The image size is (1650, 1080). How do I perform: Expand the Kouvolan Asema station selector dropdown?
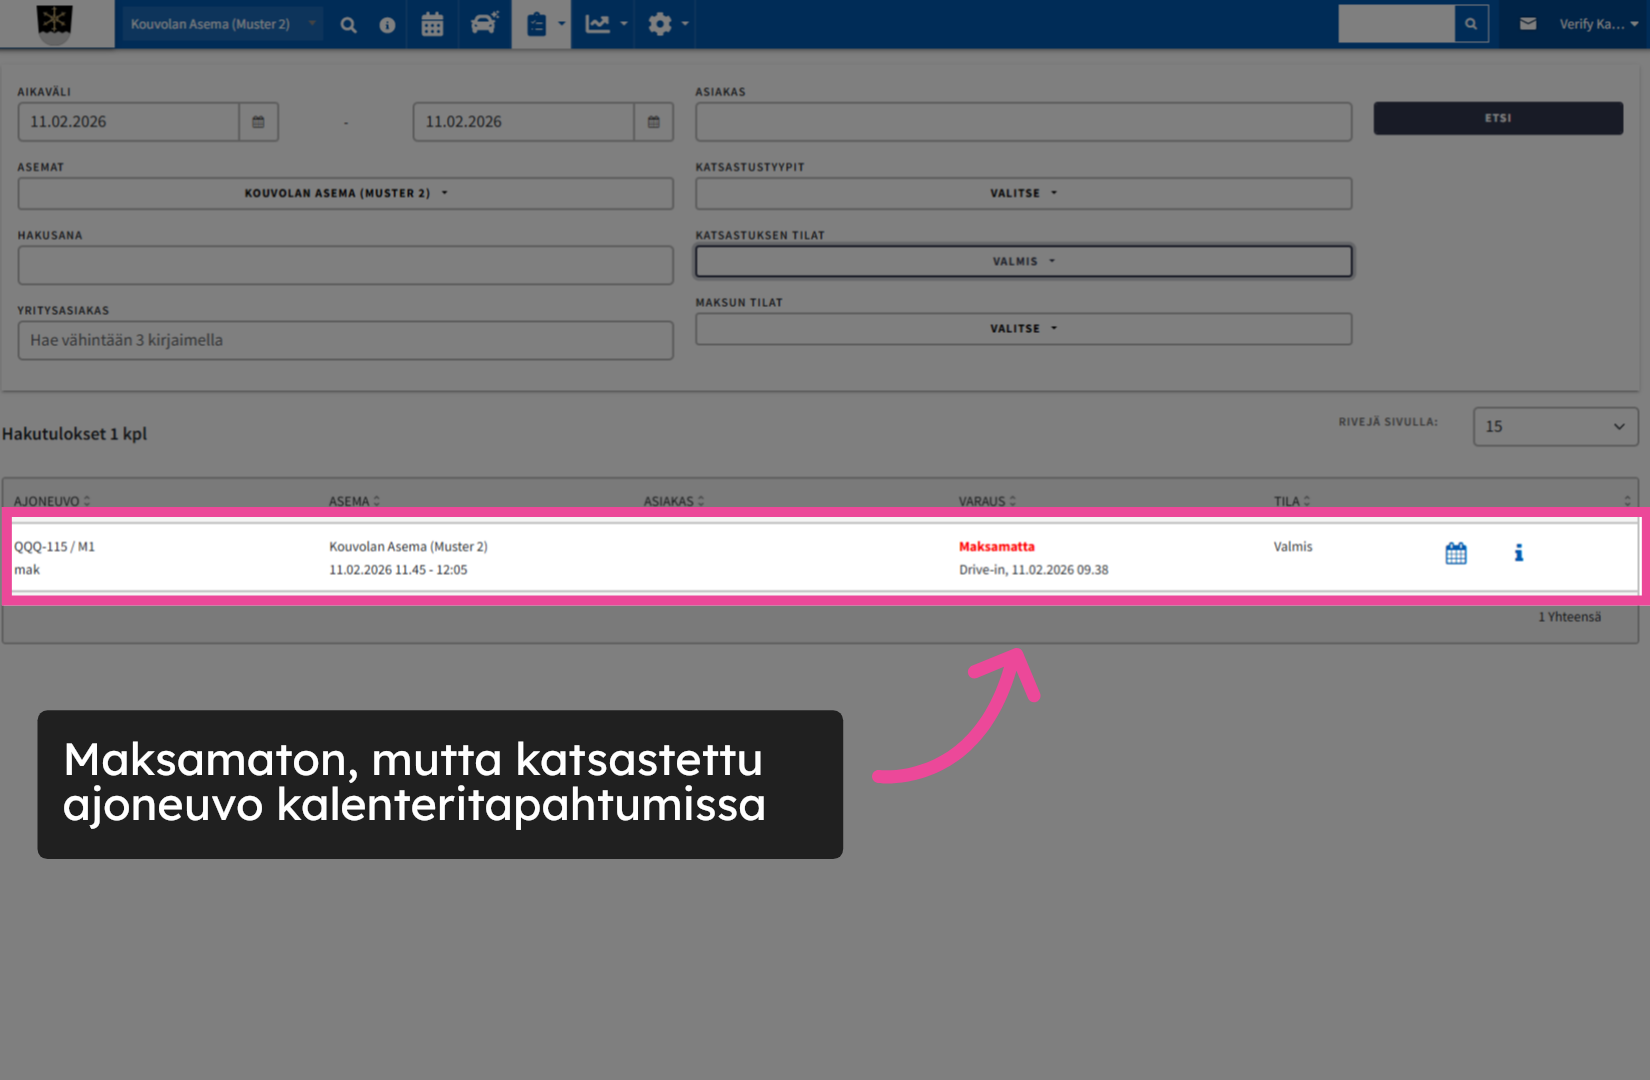[220, 23]
